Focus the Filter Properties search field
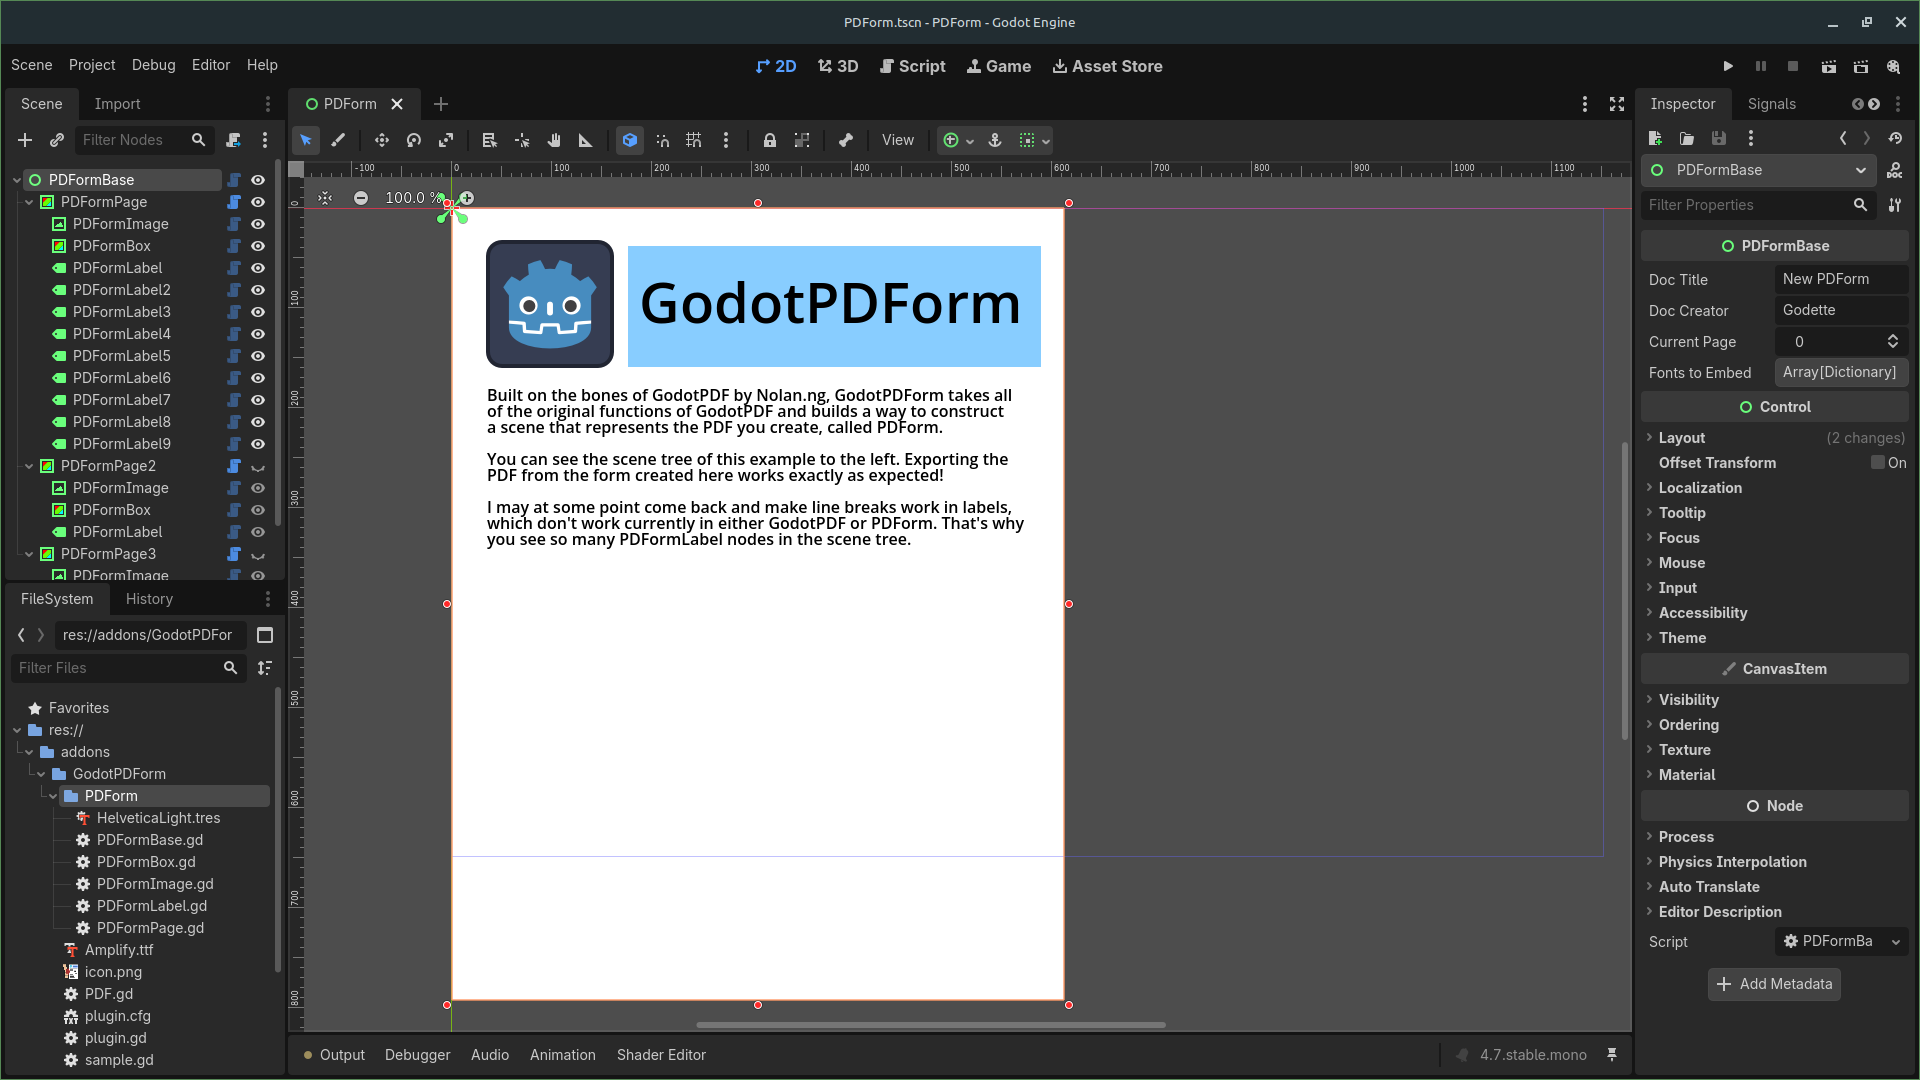The width and height of the screenshot is (1920, 1080). [x=1759, y=205]
